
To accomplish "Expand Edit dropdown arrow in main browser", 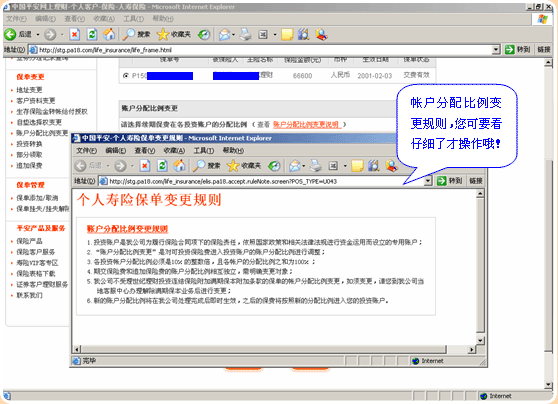I will (275, 35).
